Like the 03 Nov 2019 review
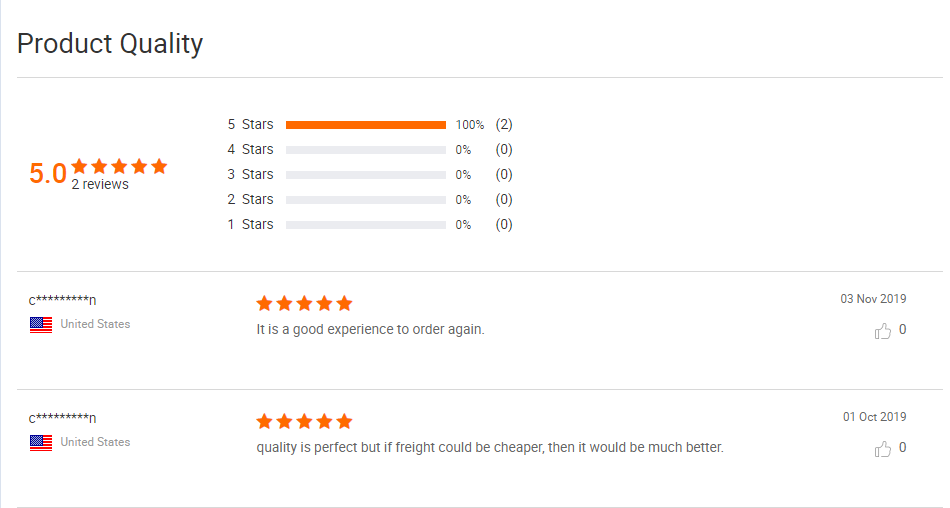The height and width of the screenshot is (508, 950). click(883, 330)
